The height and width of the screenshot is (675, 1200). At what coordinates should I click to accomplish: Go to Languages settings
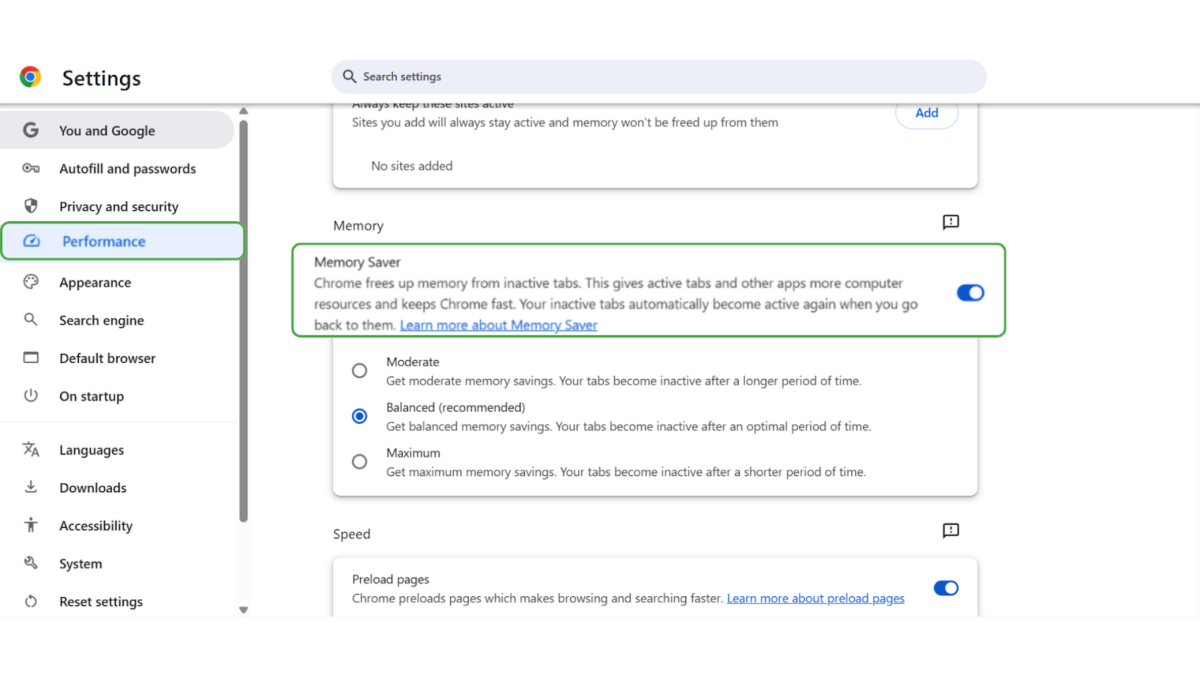coord(117,450)
